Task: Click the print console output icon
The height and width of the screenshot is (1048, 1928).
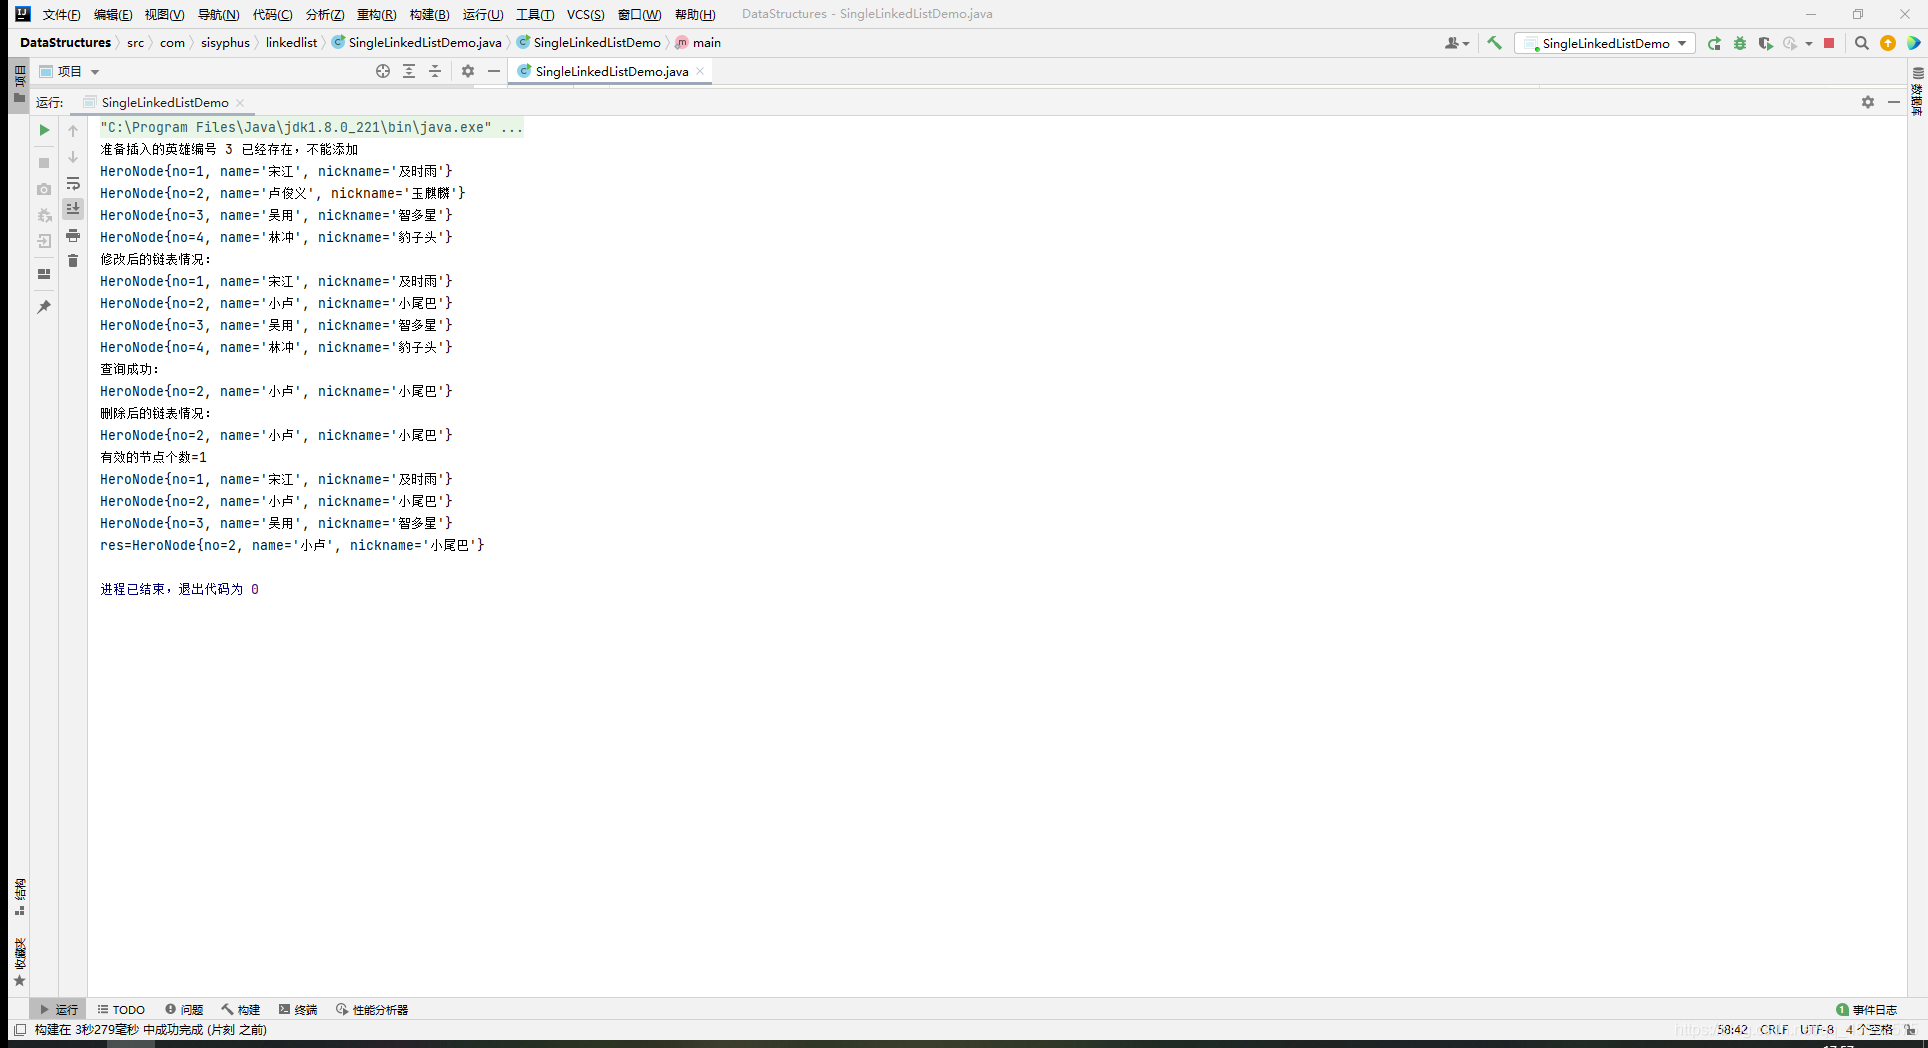Action: coord(73,235)
